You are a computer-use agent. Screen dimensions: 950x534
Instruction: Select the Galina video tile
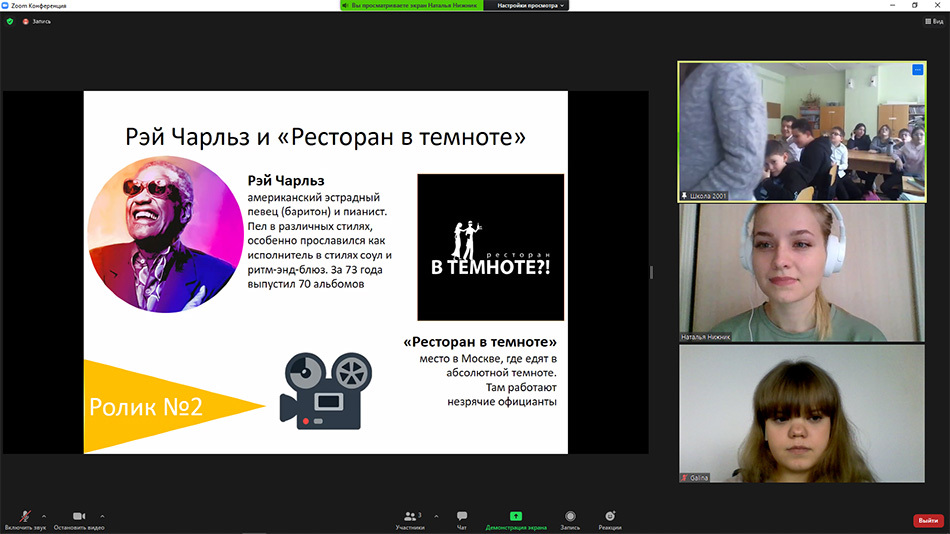tap(802, 413)
